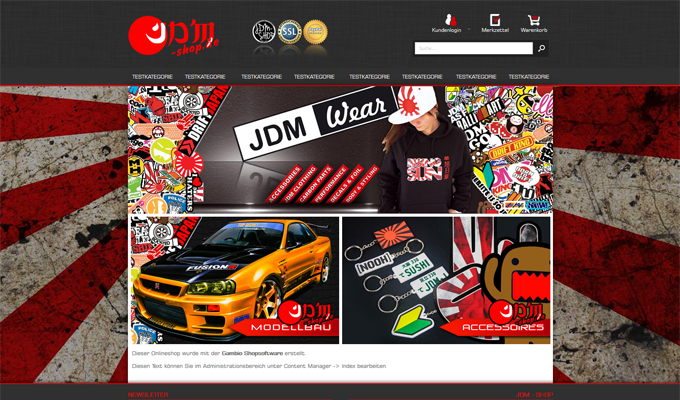Screen dimensions: 680x400
Task: Focus the Suche search input field
Action: click(x=474, y=48)
